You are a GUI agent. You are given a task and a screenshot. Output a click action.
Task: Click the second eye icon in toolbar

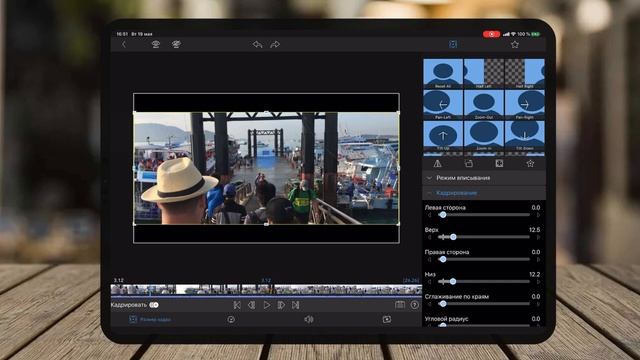pyautogui.click(x=176, y=44)
